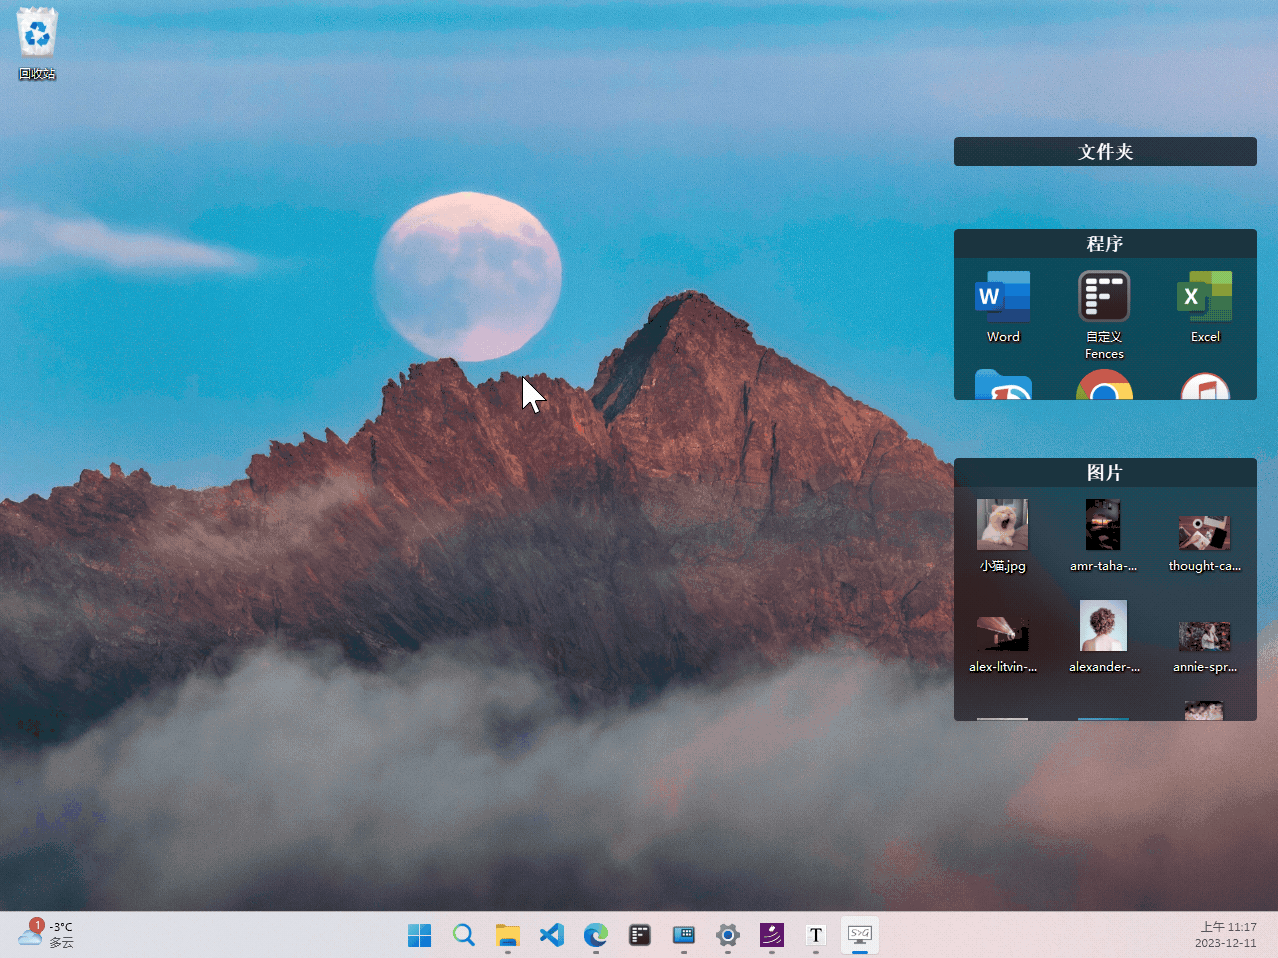The height and width of the screenshot is (958, 1278).
Task: Select the 自定义 Fences shortcut
Action: click(1104, 315)
